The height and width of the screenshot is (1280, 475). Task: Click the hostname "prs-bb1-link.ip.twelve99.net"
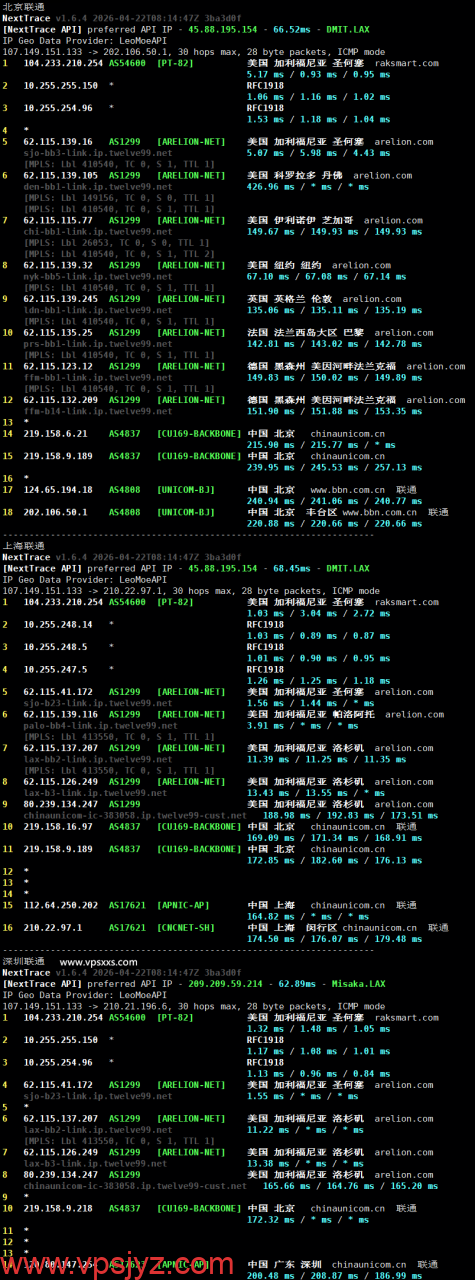point(97,344)
